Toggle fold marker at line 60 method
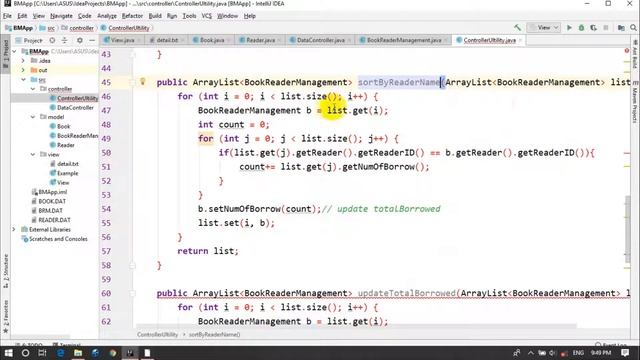The image size is (640, 360). coord(132,293)
